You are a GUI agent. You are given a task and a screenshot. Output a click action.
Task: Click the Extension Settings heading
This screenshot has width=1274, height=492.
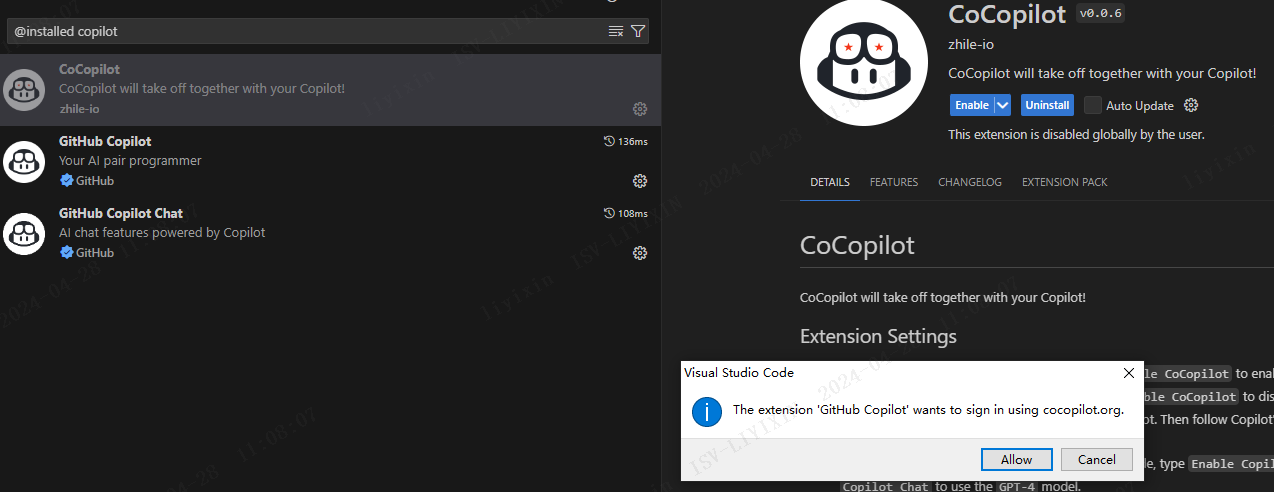coord(878,336)
